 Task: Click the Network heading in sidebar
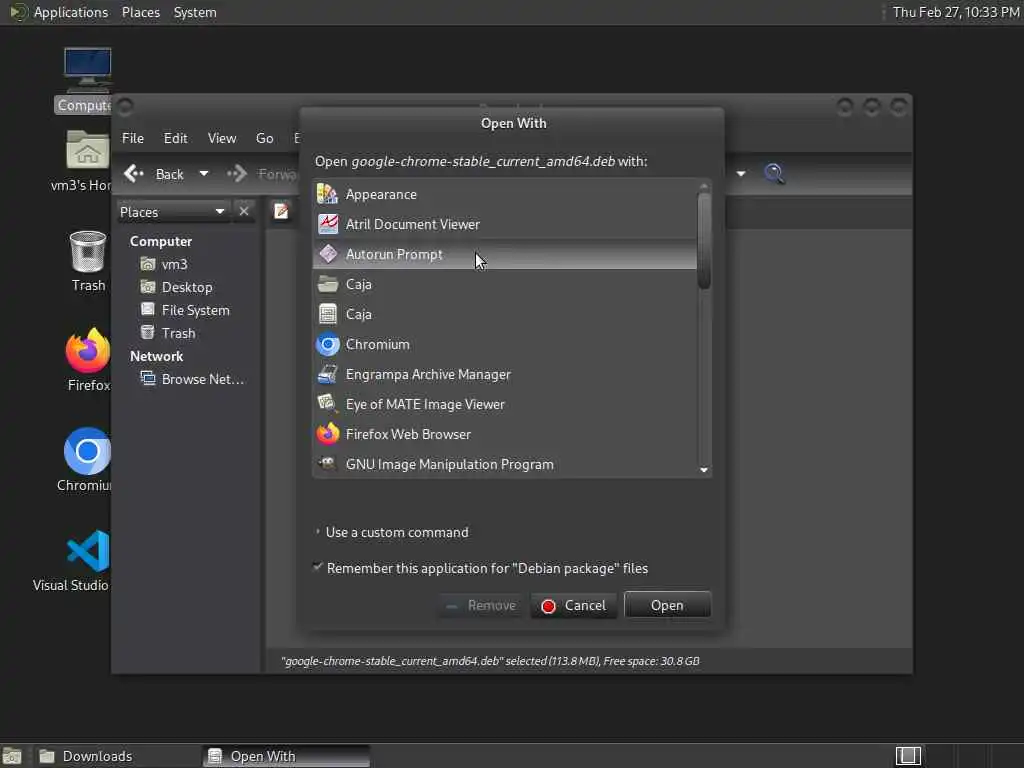156,356
